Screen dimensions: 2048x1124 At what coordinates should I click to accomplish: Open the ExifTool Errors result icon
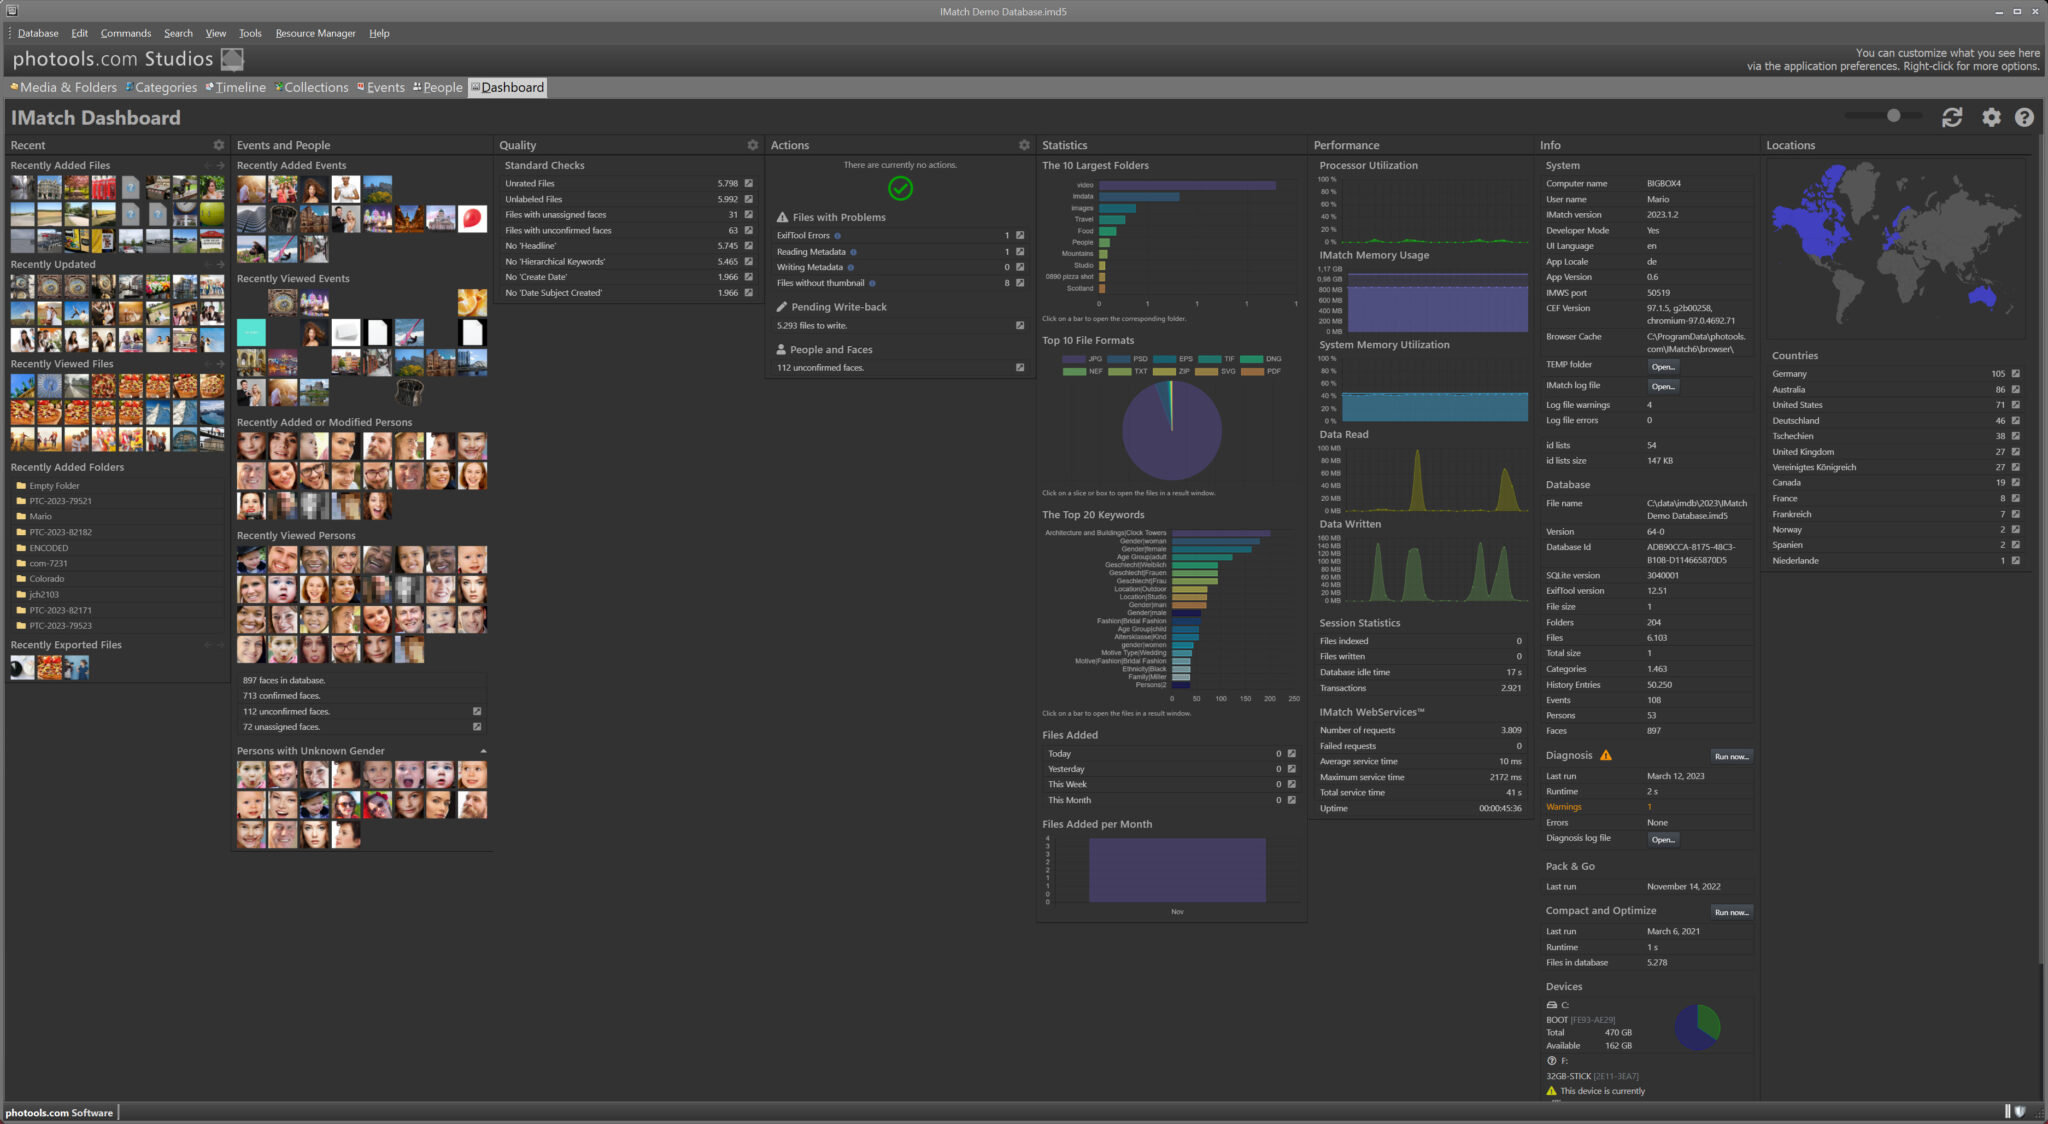pos(1020,236)
